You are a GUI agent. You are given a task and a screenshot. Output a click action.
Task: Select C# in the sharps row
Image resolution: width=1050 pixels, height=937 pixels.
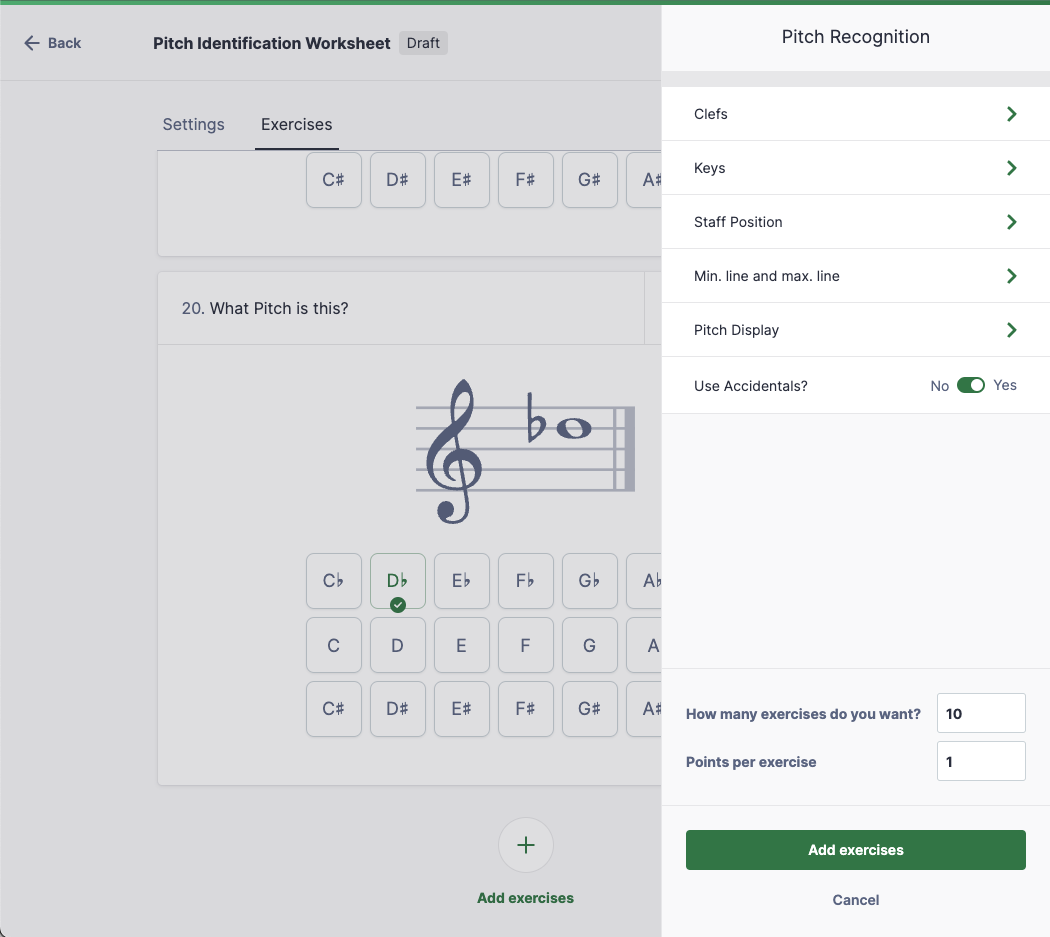pyautogui.click(x=333, y=708)
